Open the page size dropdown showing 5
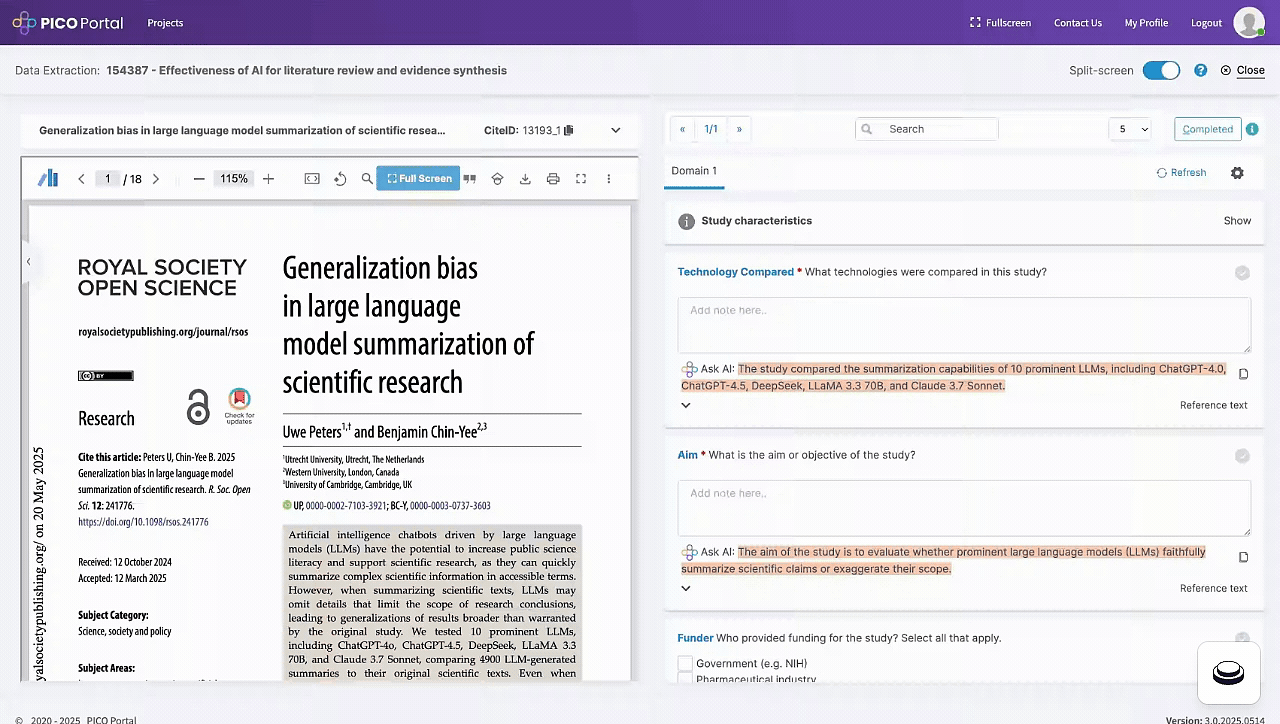Viewport: 1280px width, 724px height. coord(1129,129)
